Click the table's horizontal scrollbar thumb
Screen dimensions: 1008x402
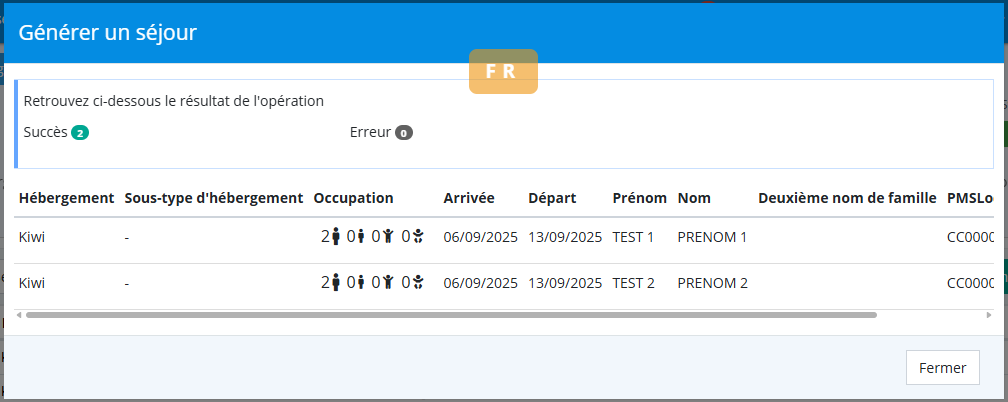coord(450,314)
